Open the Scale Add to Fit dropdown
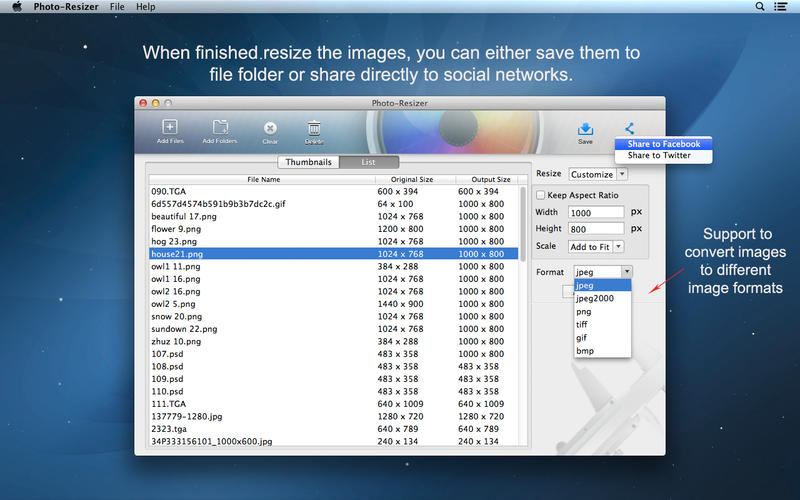Screen dimensions: 800x500 pyautogui.click(x=596, y=246)
